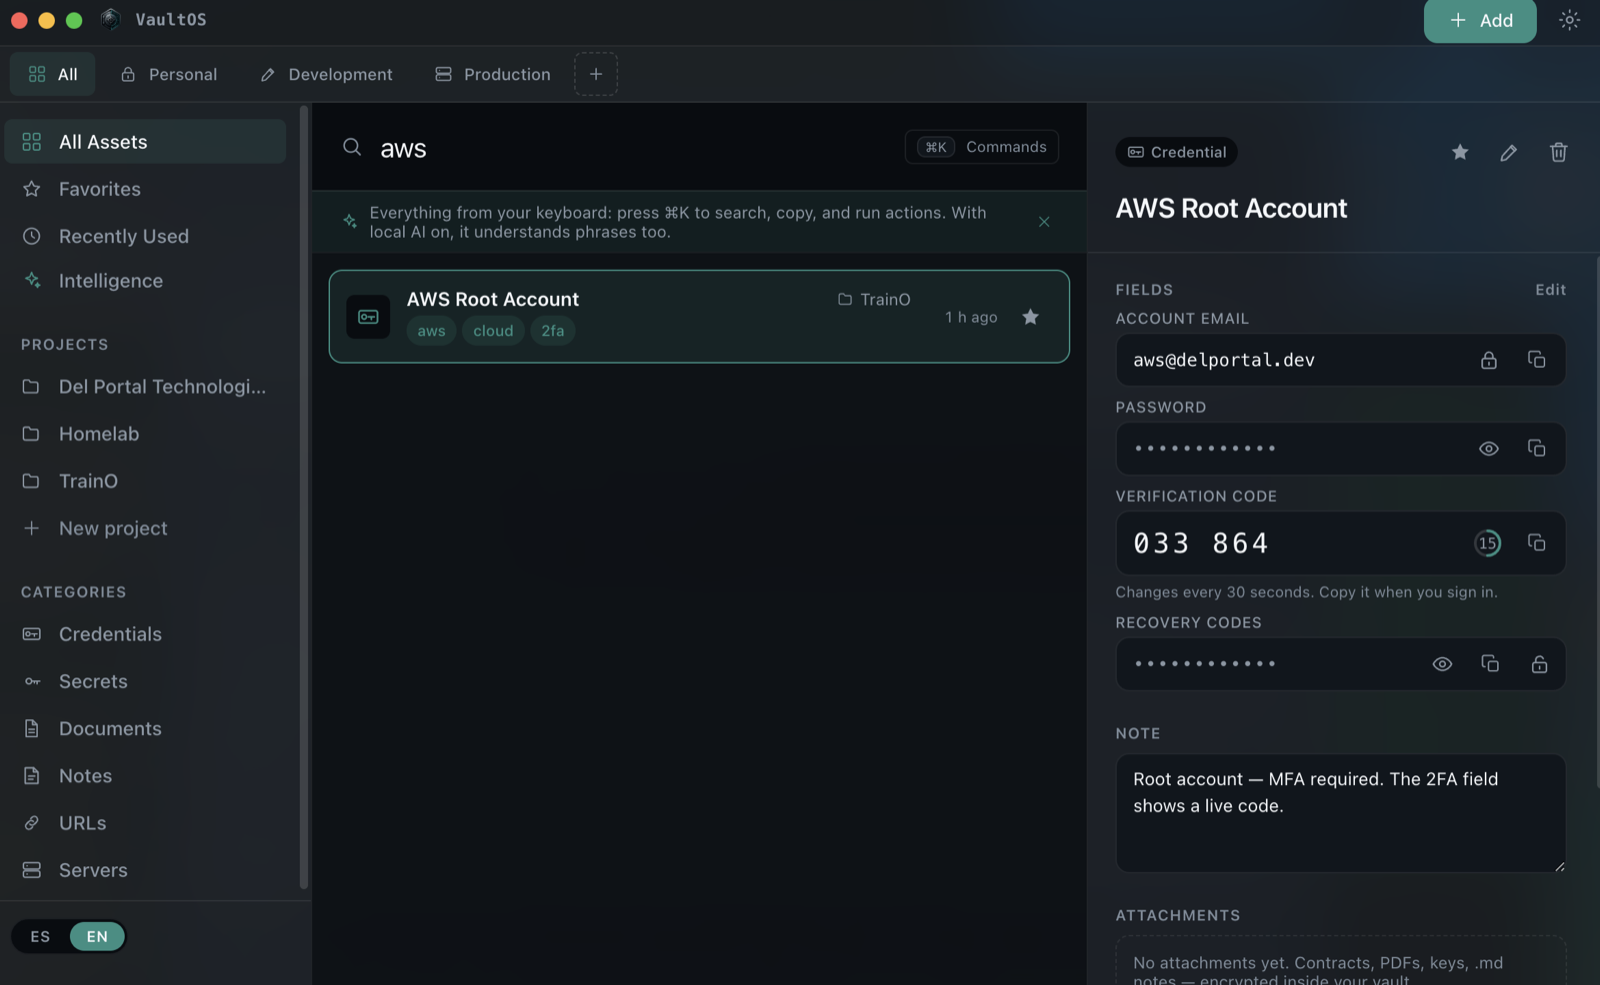
Task: Copy the password
Action: pyautogui.click(x=1537, y=449)
